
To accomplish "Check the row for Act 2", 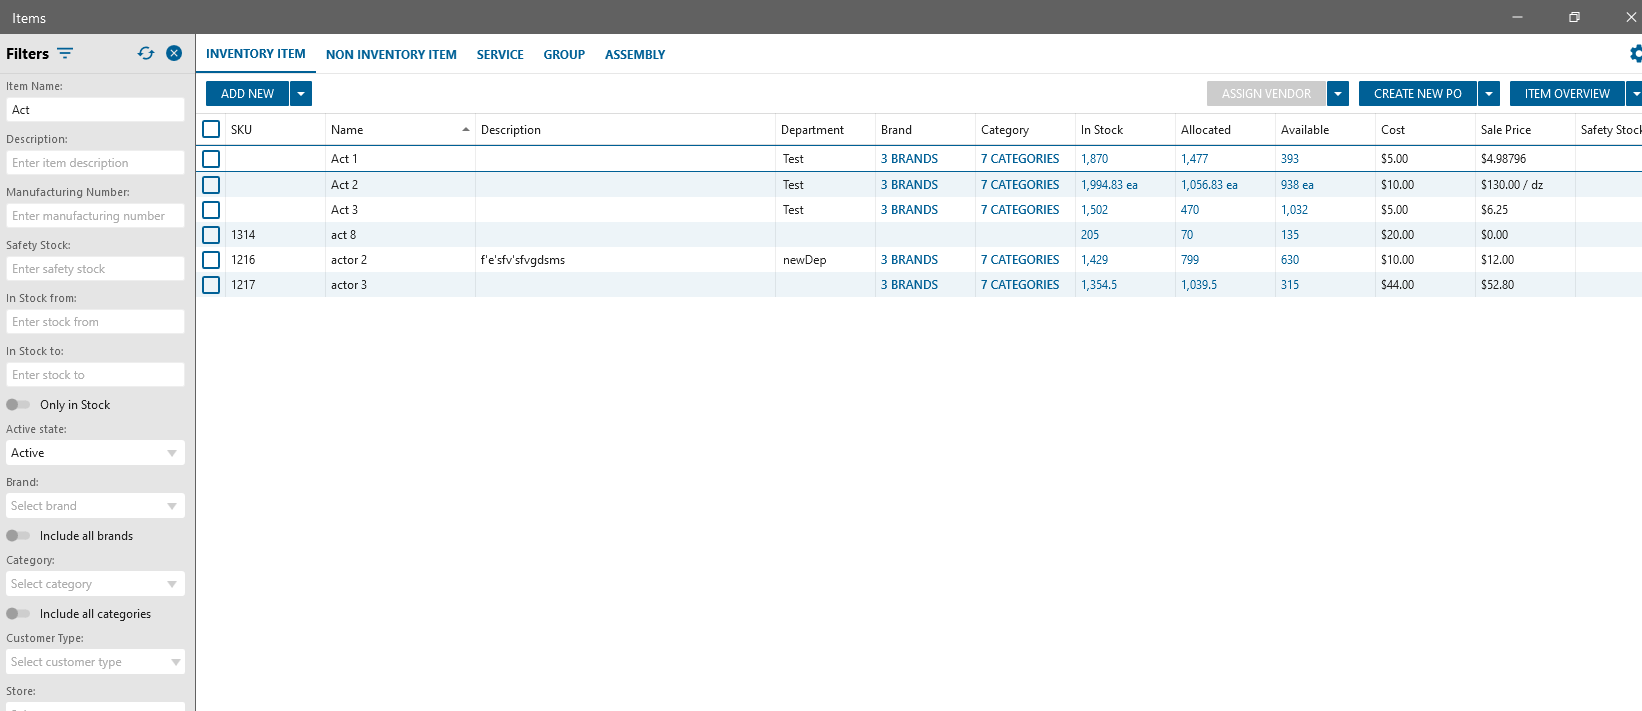I will [x=211, y=185].
